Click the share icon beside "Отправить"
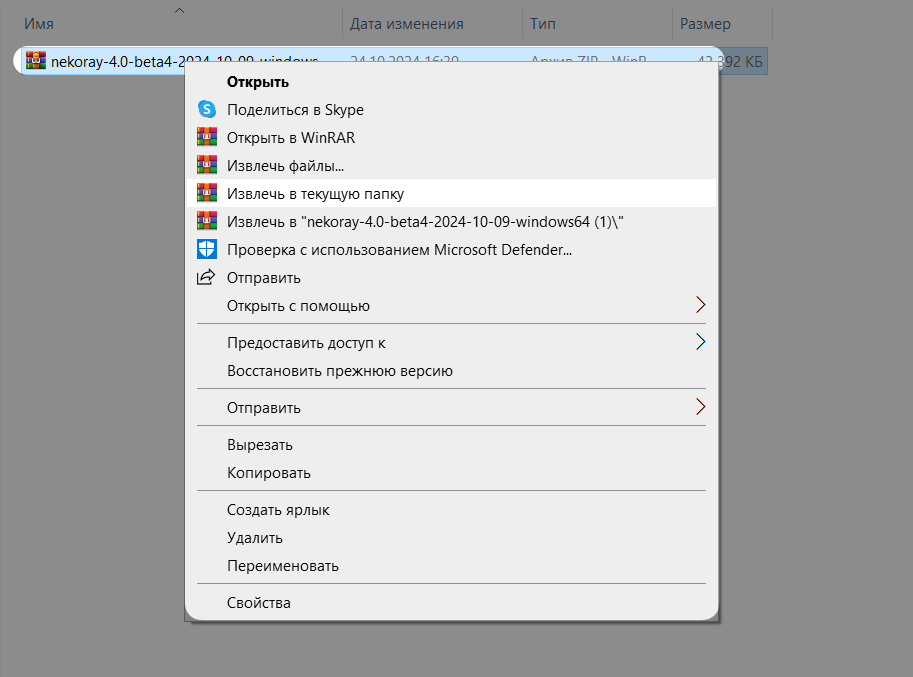The height and width of the screenshot is (677, 913). [x=207, y=278]
